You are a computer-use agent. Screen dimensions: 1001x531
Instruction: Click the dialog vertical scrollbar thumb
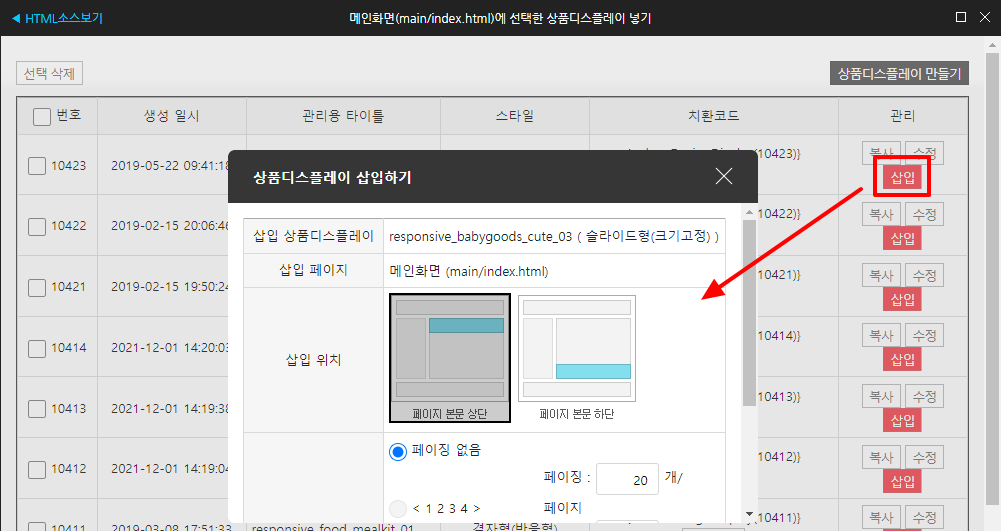(x=749, y=313)
